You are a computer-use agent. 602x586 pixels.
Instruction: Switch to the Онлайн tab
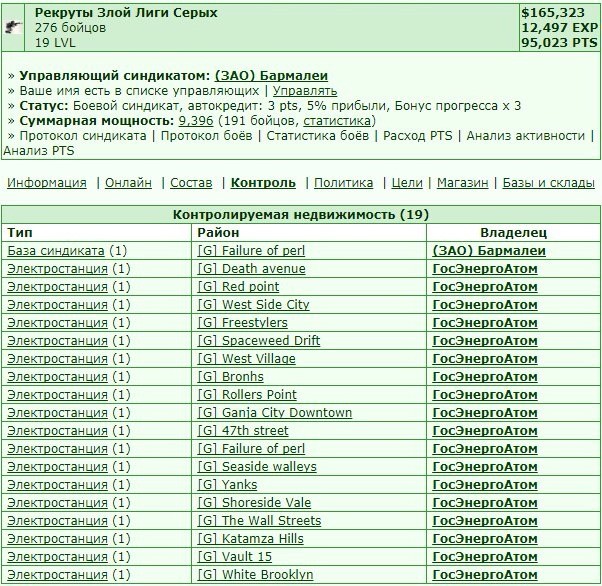128,182
